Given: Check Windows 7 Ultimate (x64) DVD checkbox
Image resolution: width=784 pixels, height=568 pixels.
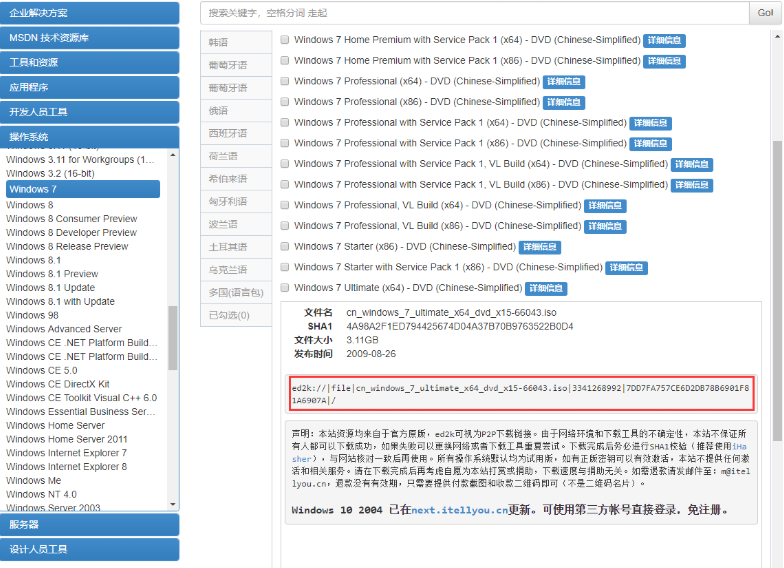Looking at the screenshot, I should tap(286, 288).
